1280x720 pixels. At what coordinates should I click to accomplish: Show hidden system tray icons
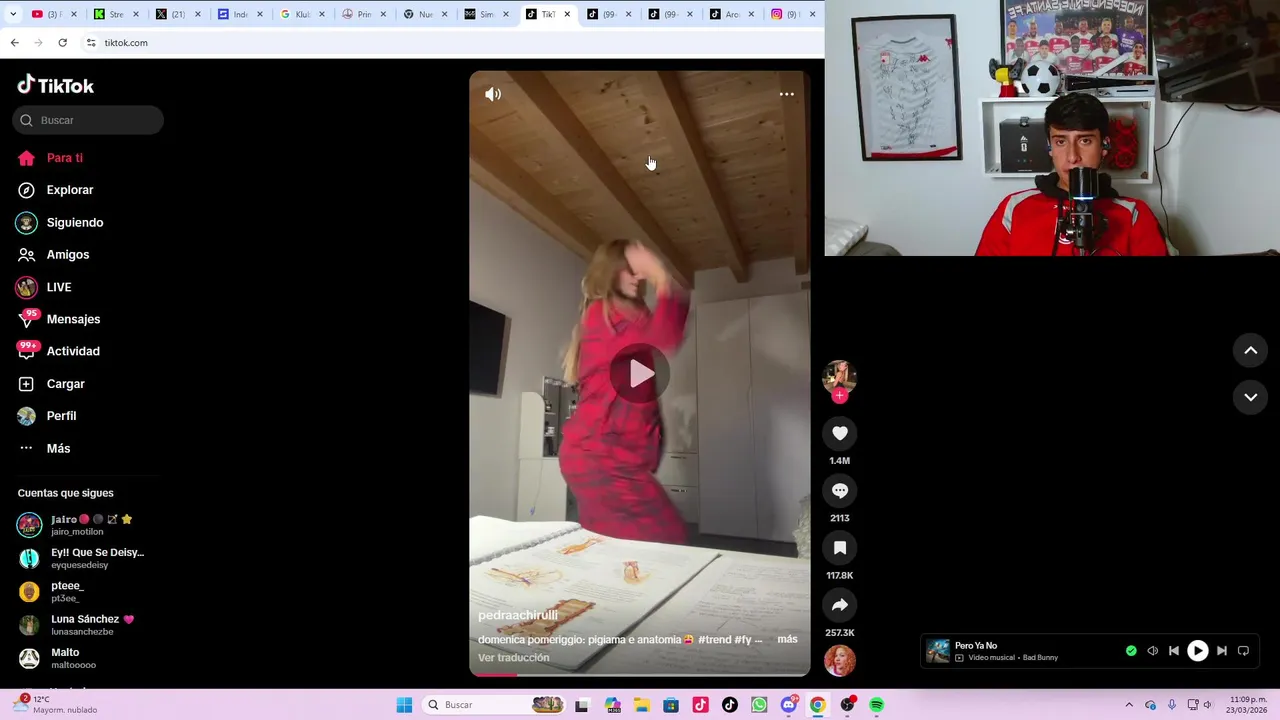click(1129, 705)
